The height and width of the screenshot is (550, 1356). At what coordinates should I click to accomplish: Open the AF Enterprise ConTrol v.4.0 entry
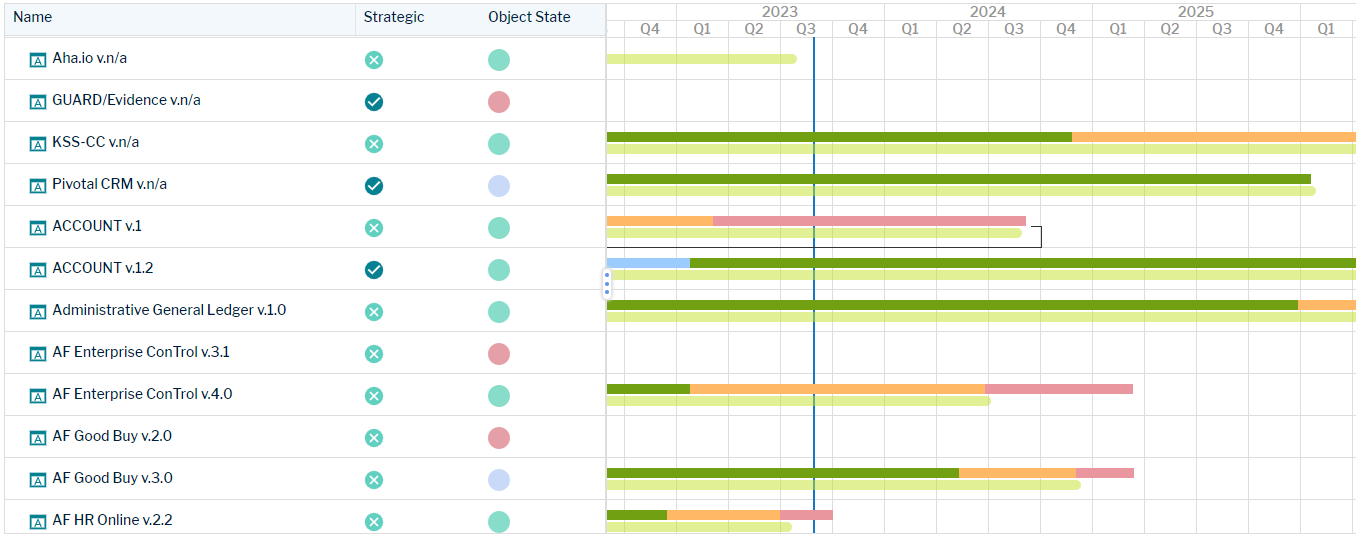142,394
